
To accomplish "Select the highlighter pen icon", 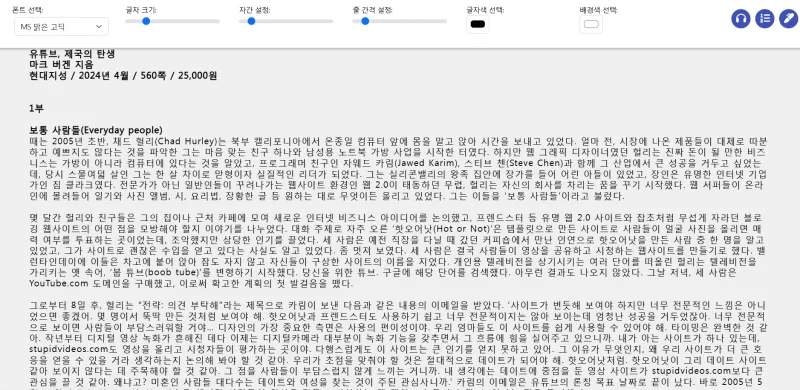I will coord(788,19).
